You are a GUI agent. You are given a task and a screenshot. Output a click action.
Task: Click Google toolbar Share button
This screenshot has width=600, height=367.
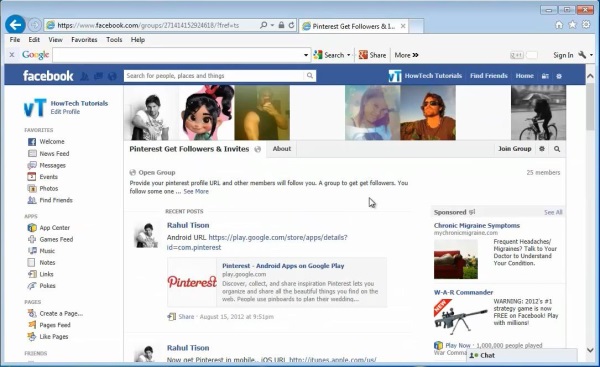372,55
